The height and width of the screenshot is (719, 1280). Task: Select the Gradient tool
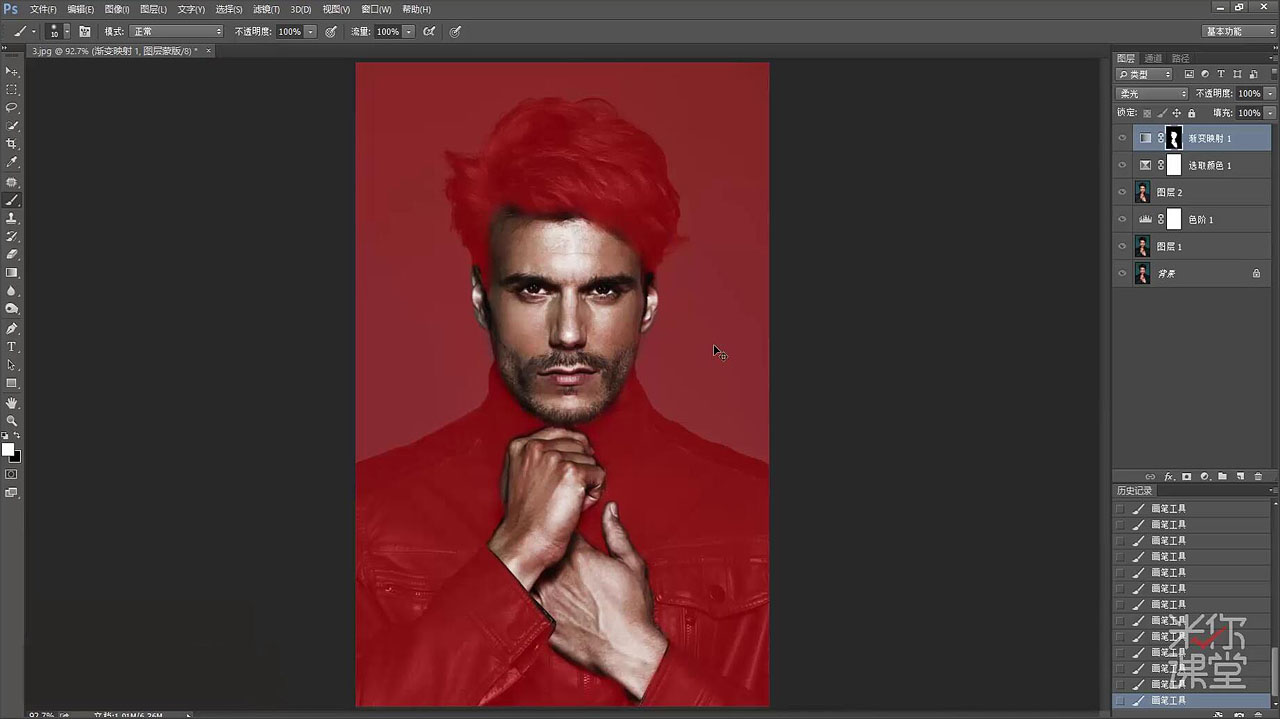(12, 272)
